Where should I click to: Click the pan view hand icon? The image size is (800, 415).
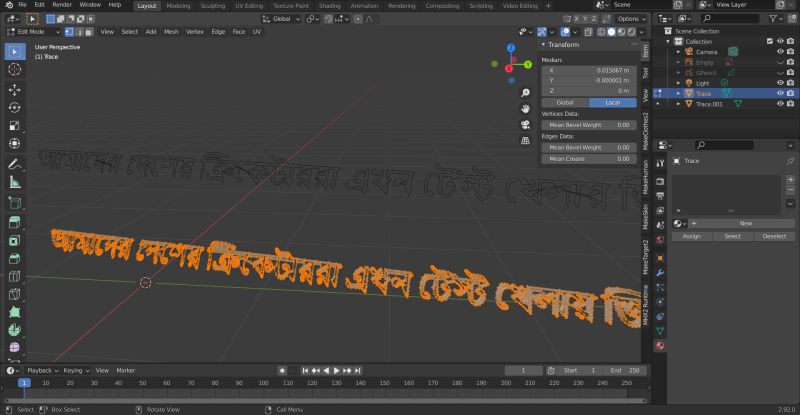(525, 109)
